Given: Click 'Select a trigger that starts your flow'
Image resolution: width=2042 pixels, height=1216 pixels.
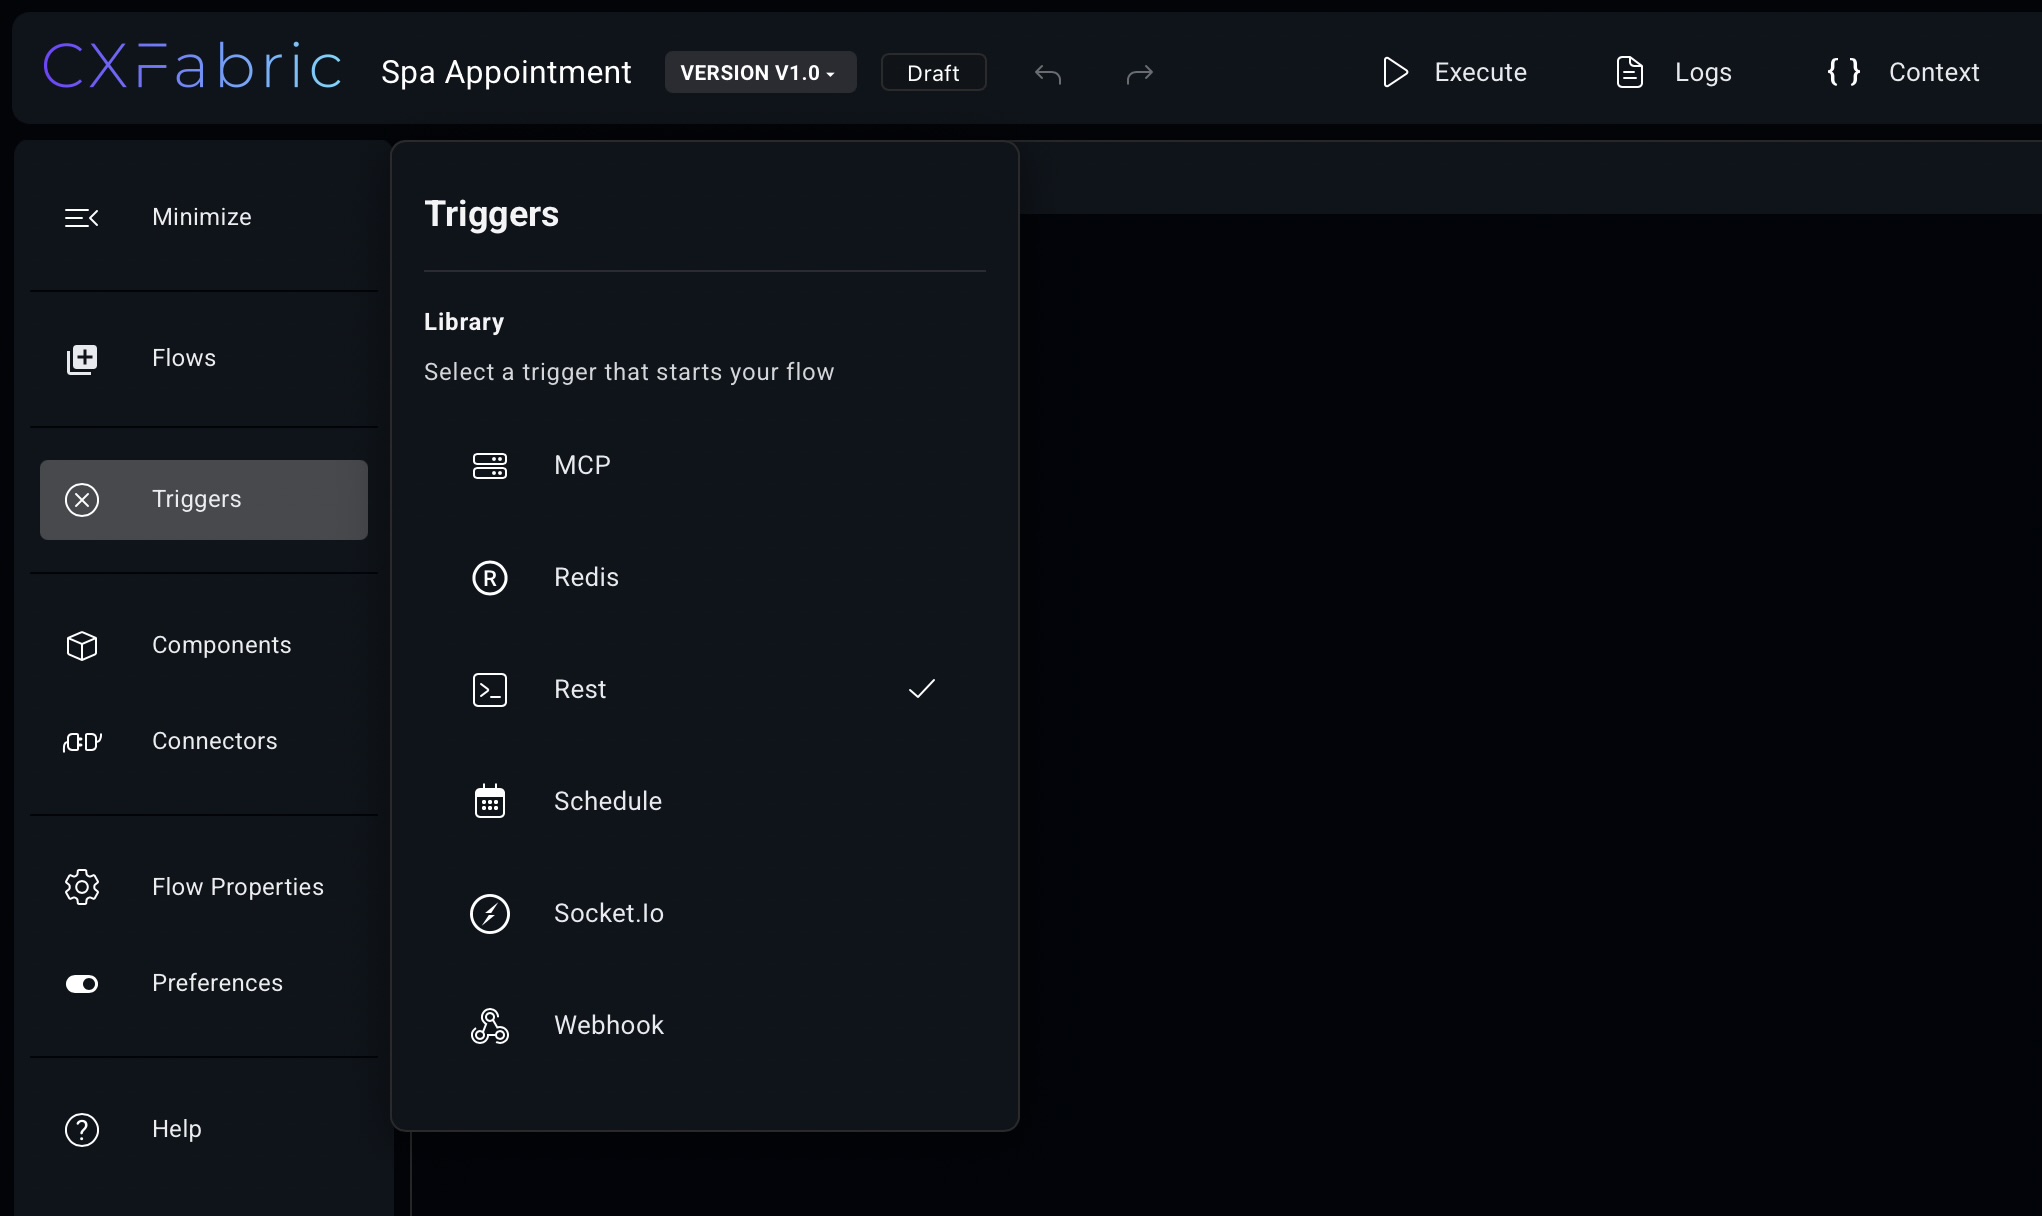Looking at the screenshot, I should tap(629, 372).
